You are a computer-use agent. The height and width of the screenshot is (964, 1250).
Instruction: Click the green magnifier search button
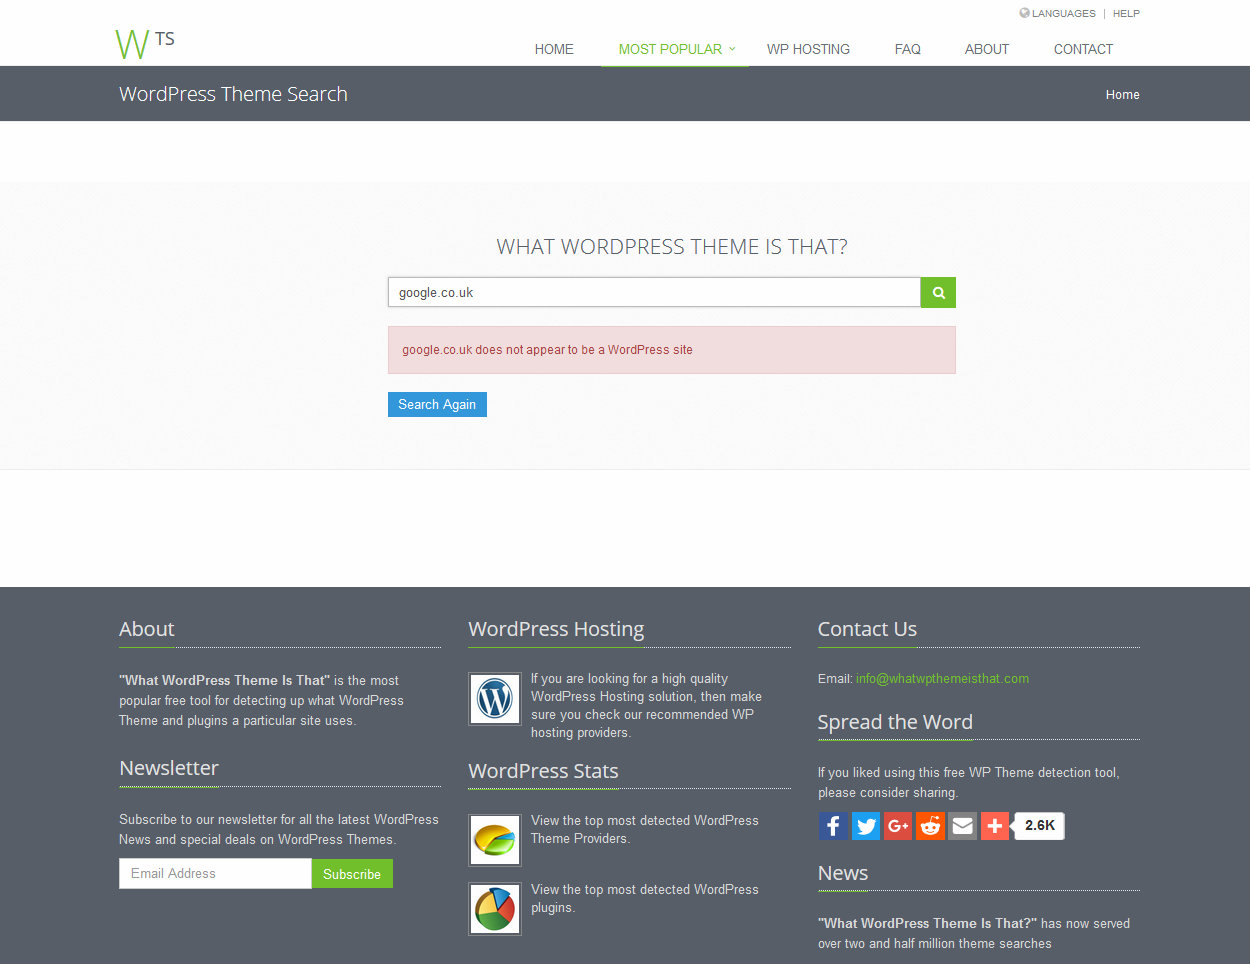point(938,292)
